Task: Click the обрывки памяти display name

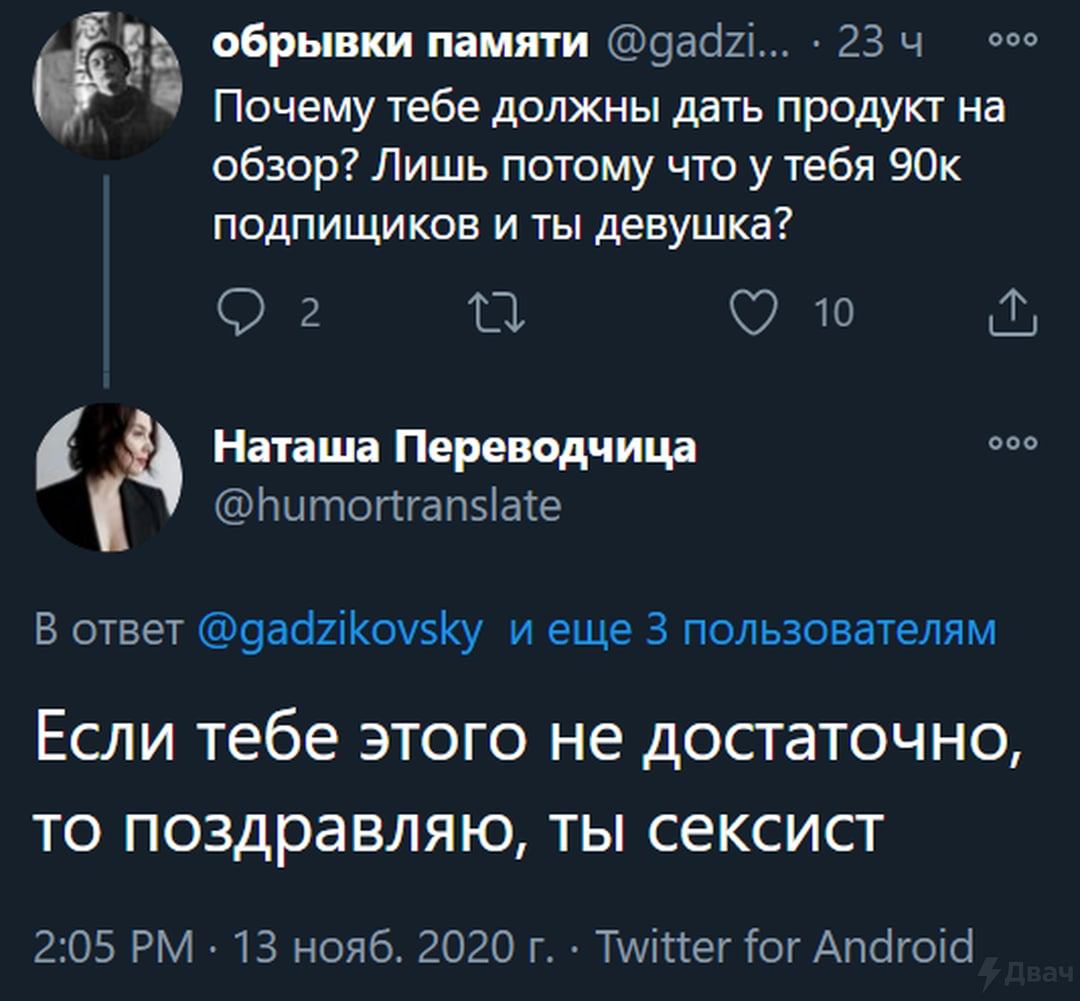Action: tap(401, 43)
